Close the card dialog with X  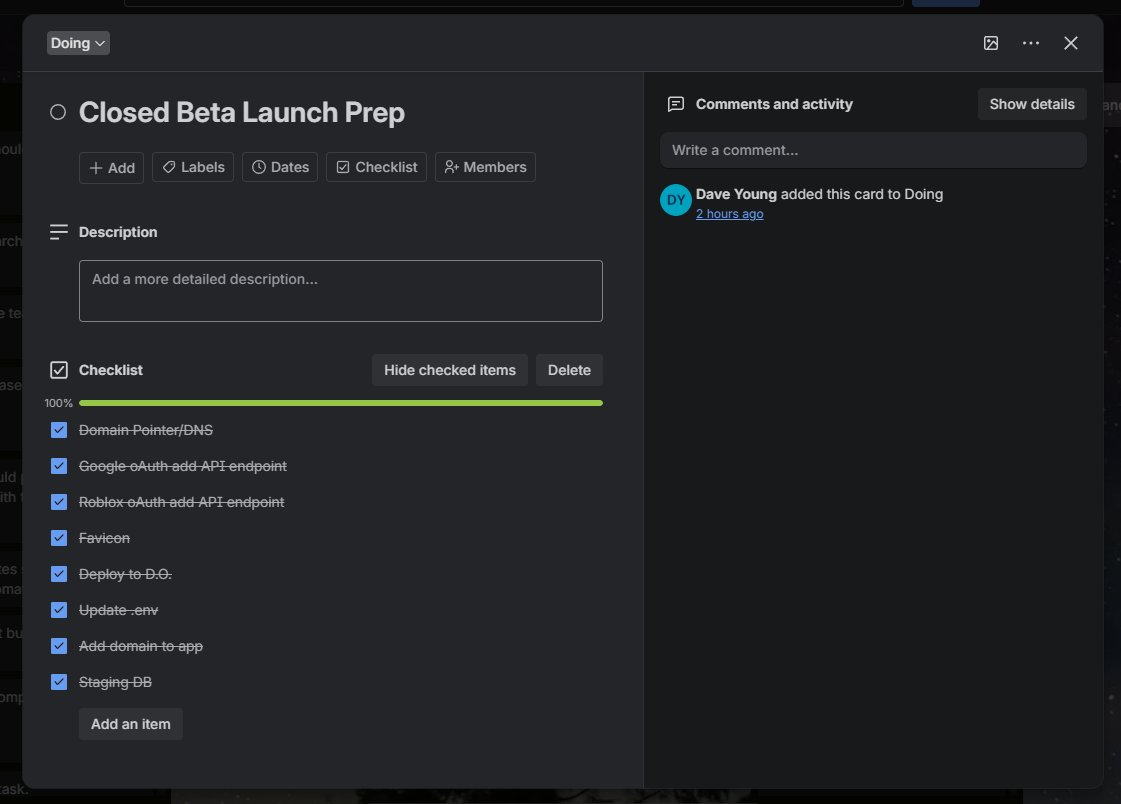click(1070, 43)
